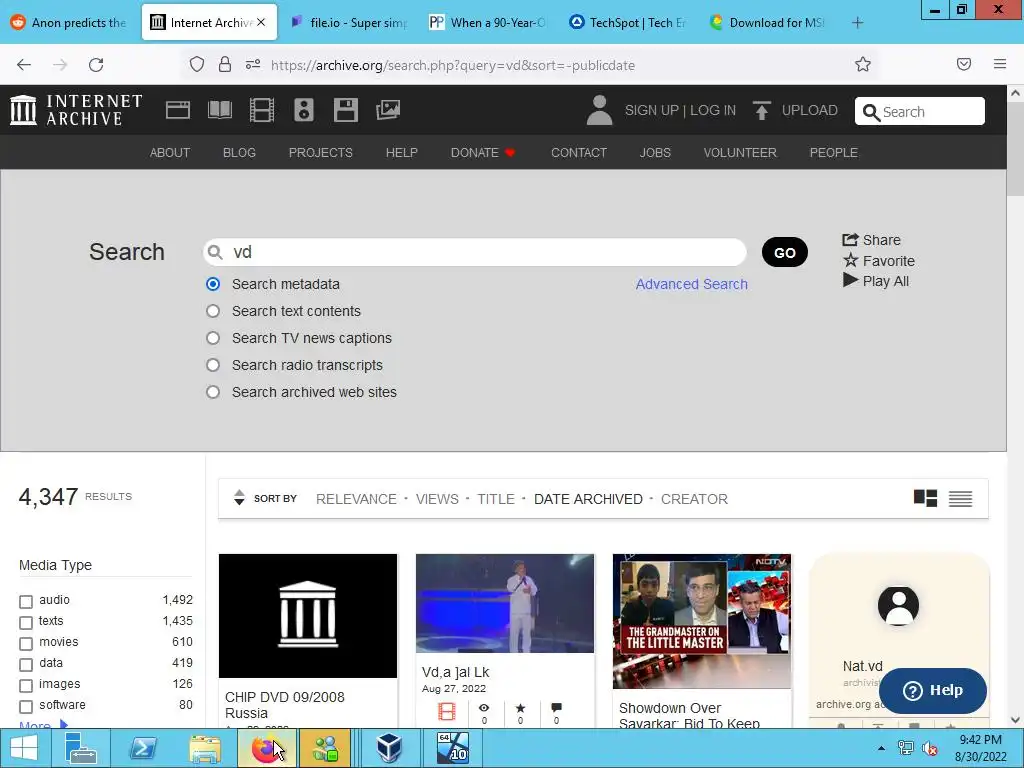Open Advanced Search link
Image resolution: width=1024 pixels, height=768 pixels.
coord(692,284)
